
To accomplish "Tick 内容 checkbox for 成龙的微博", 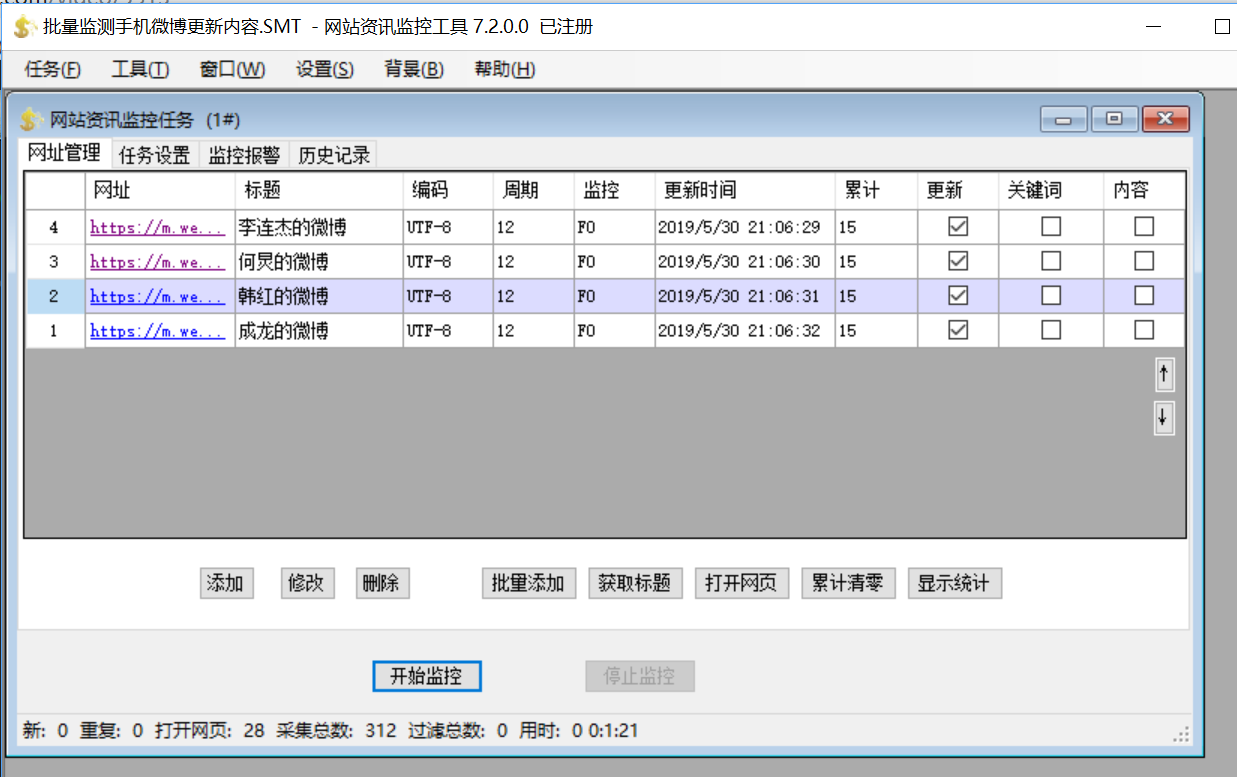I will (1144, 330).
